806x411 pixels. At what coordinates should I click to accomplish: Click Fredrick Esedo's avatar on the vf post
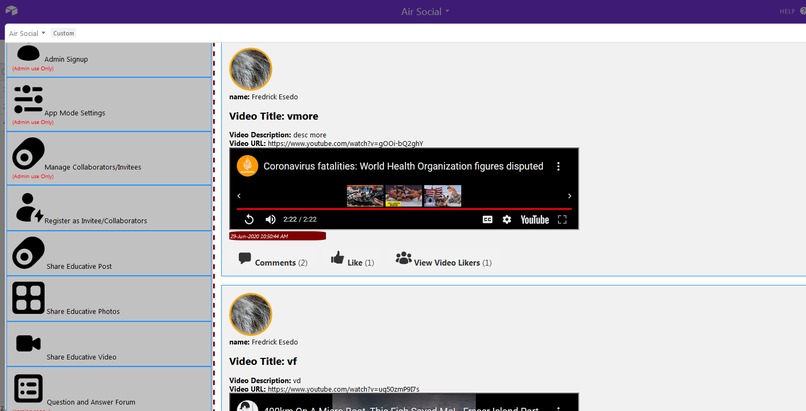[x=250, y=314]
